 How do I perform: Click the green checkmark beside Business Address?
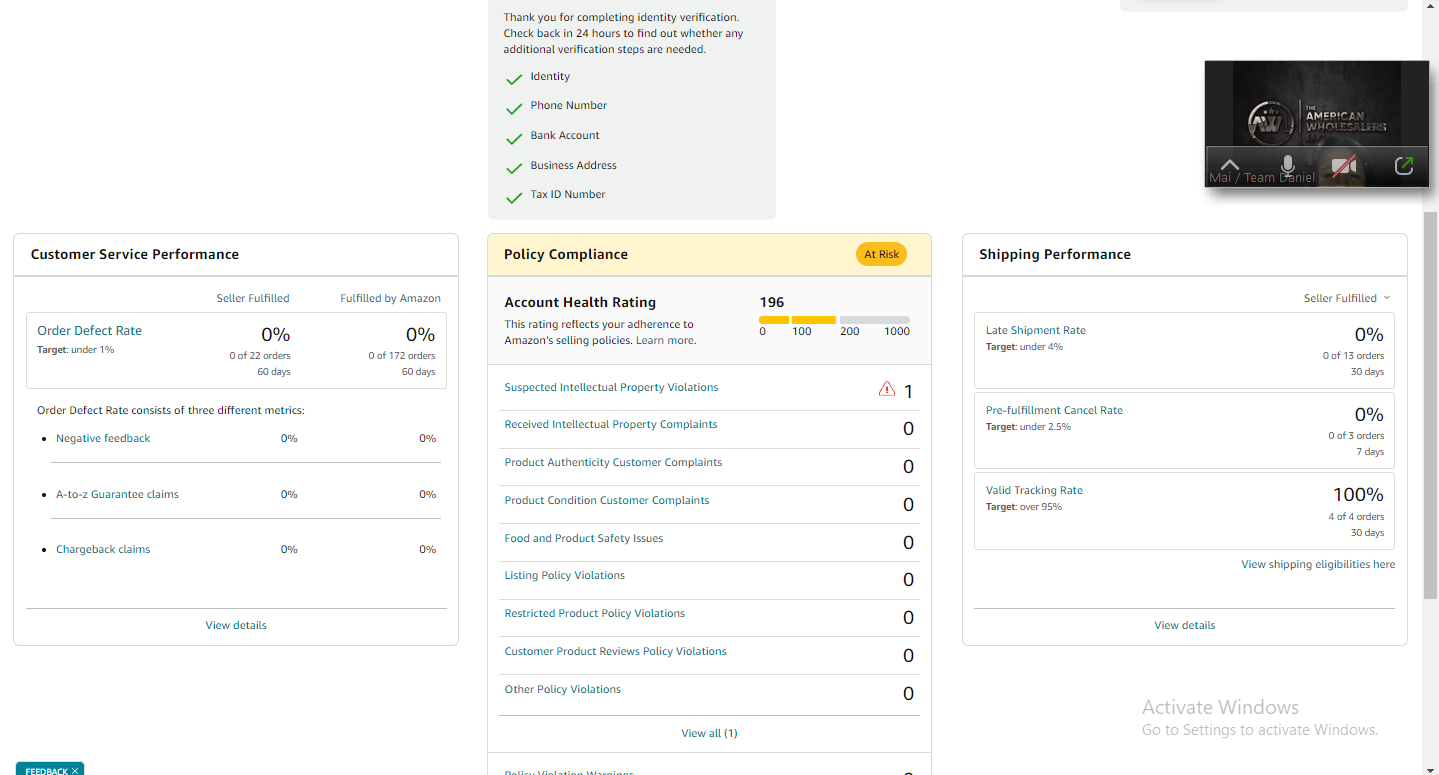(x=514, y=168)
